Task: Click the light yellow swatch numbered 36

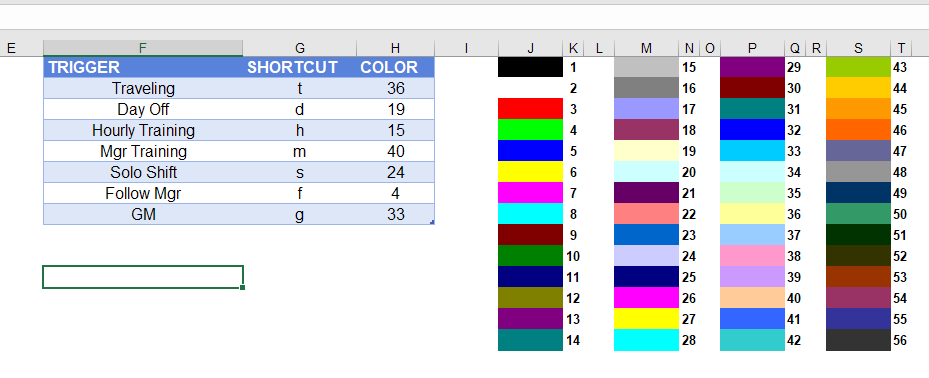Action: pos(752,214)
